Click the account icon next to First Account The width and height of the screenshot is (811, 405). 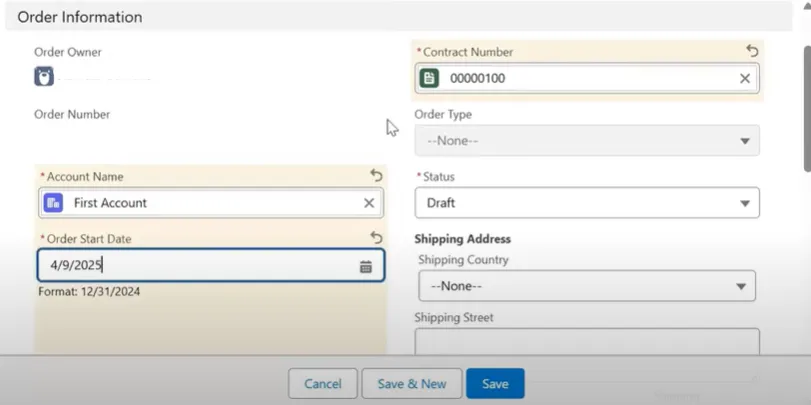pyautogui.click(x=53, y=203)
